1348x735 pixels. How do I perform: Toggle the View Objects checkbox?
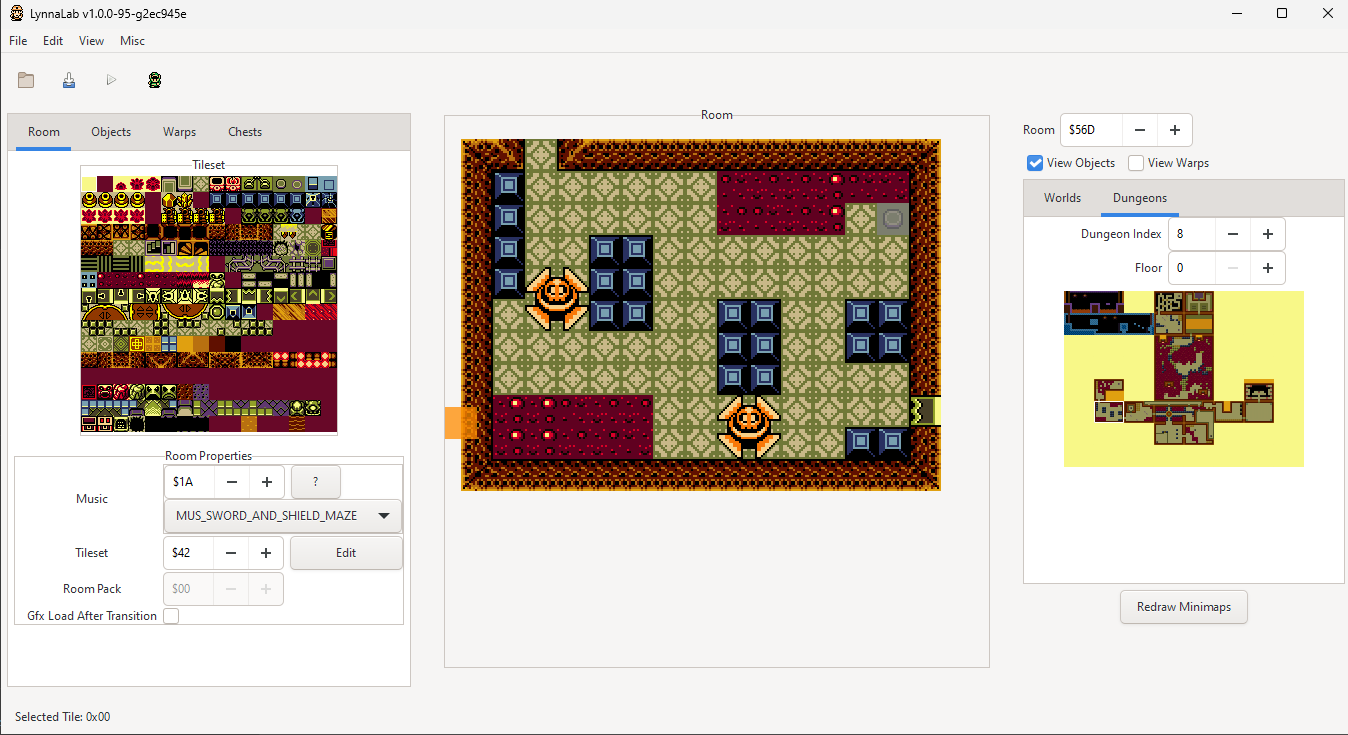(1035, 163)
